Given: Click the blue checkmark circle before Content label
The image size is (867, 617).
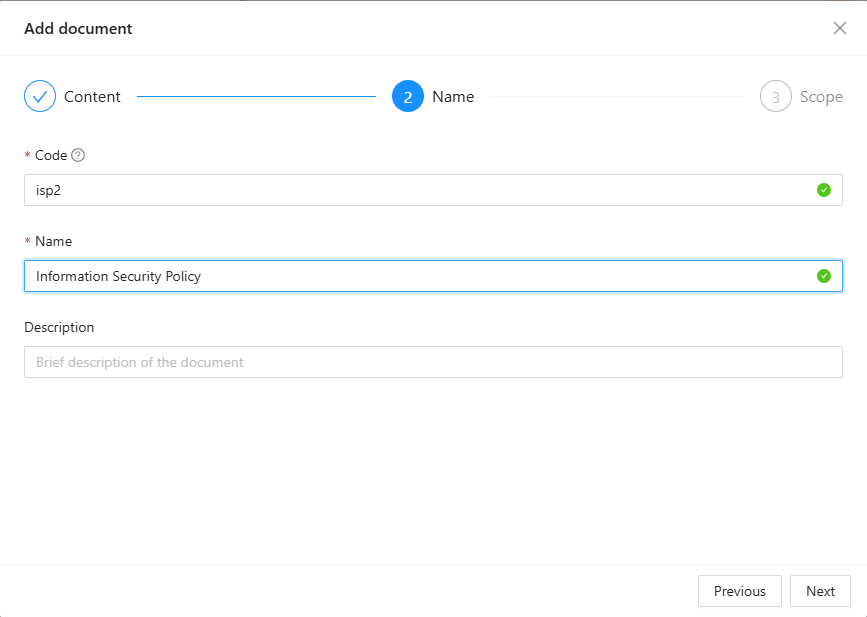Looking at the screenshot, I should pos(39,96).
